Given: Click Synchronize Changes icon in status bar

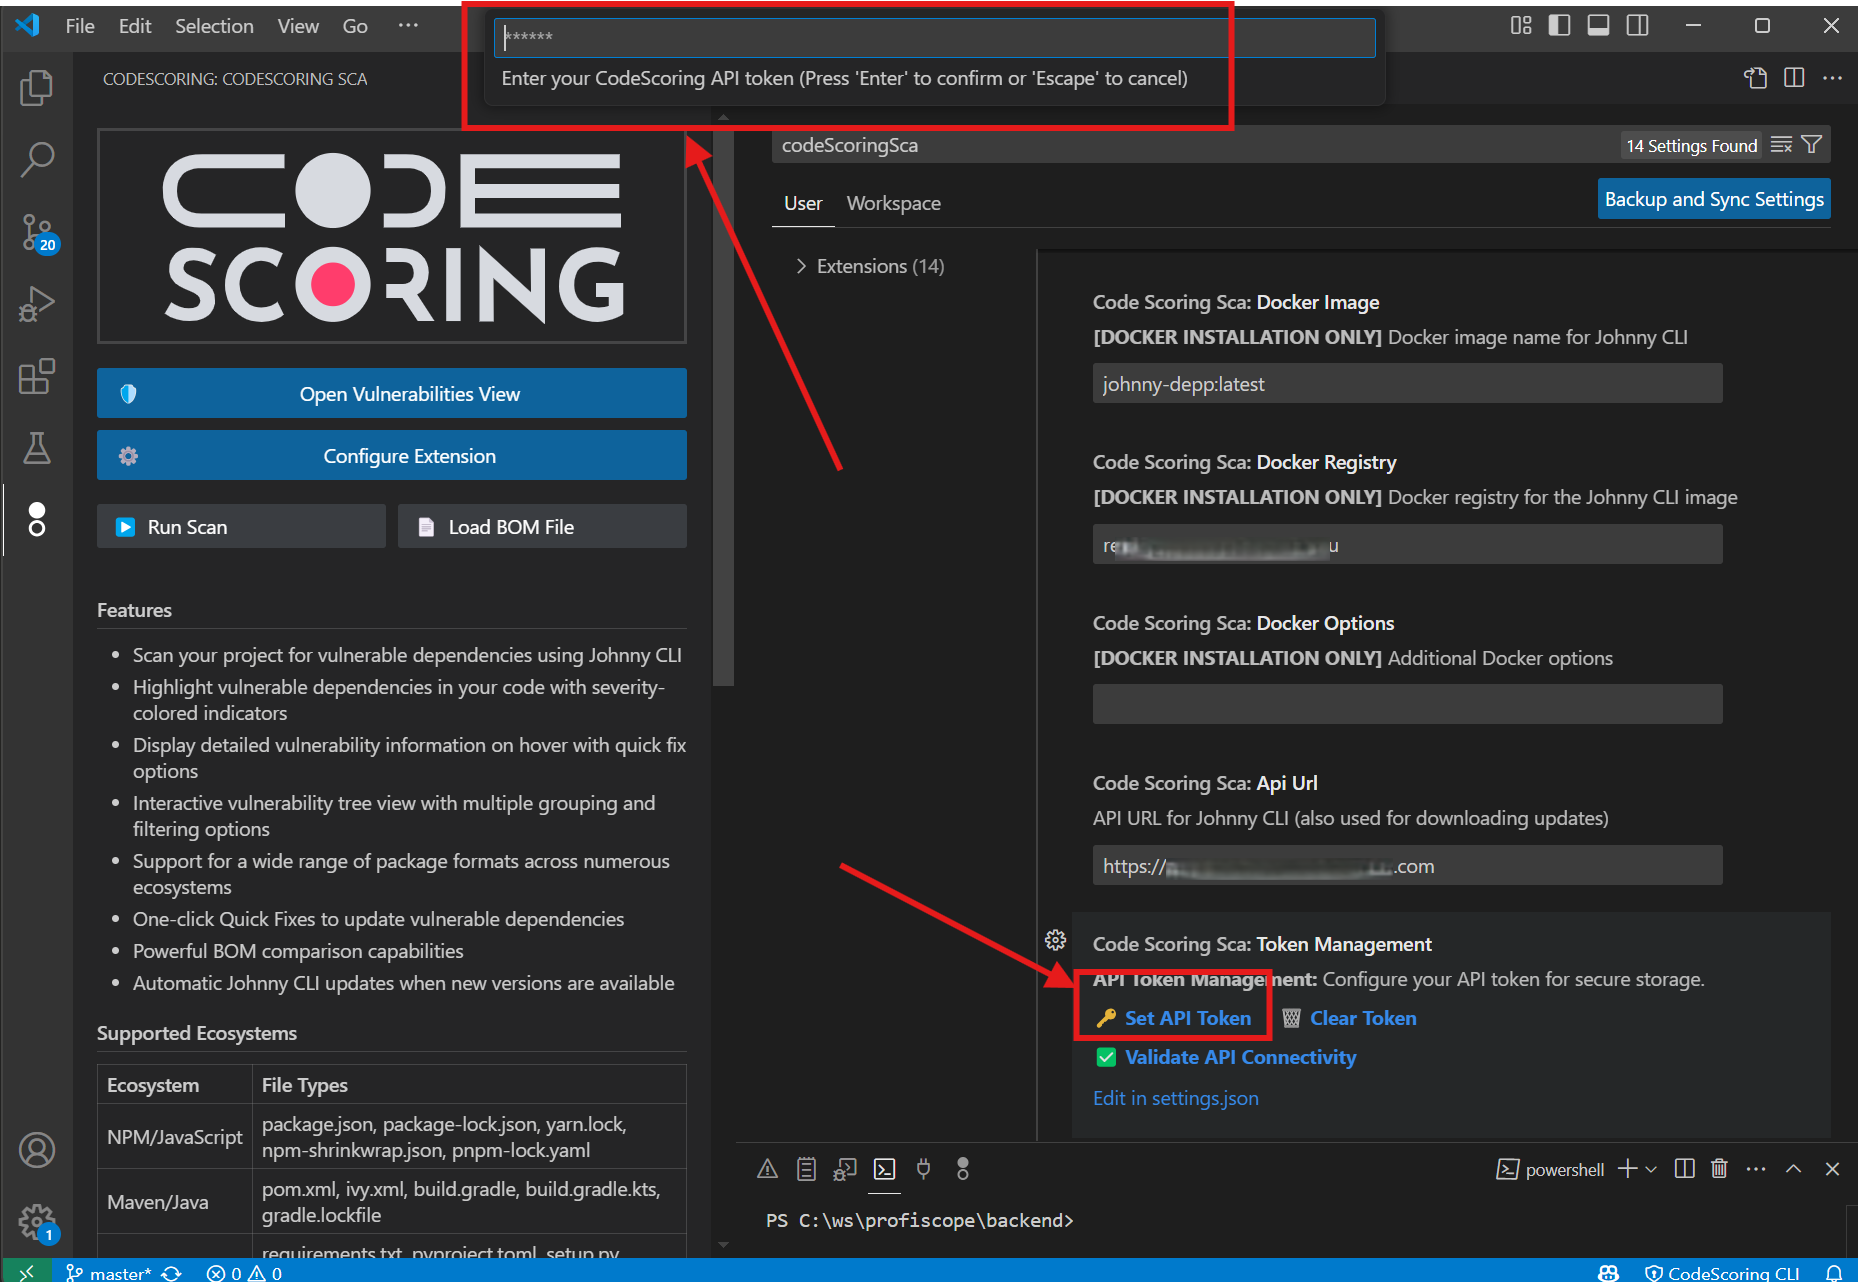Looking at the screenshot, I should pos(171,1272).
